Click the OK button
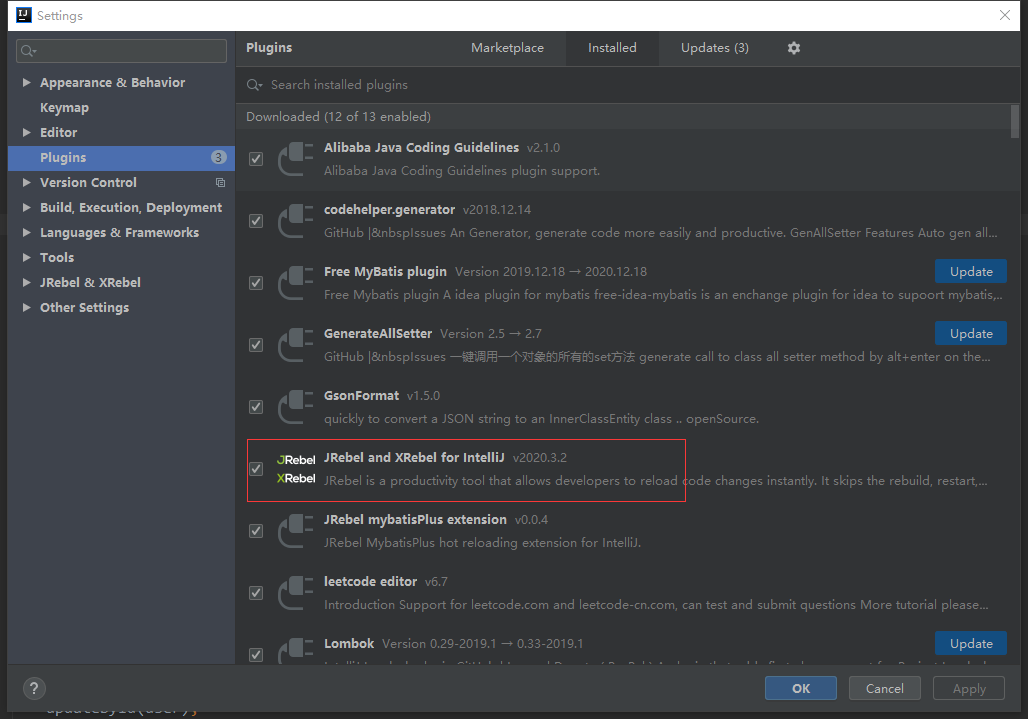The height and width of the screenshot is (719, 1028). (x=801, y=688)
